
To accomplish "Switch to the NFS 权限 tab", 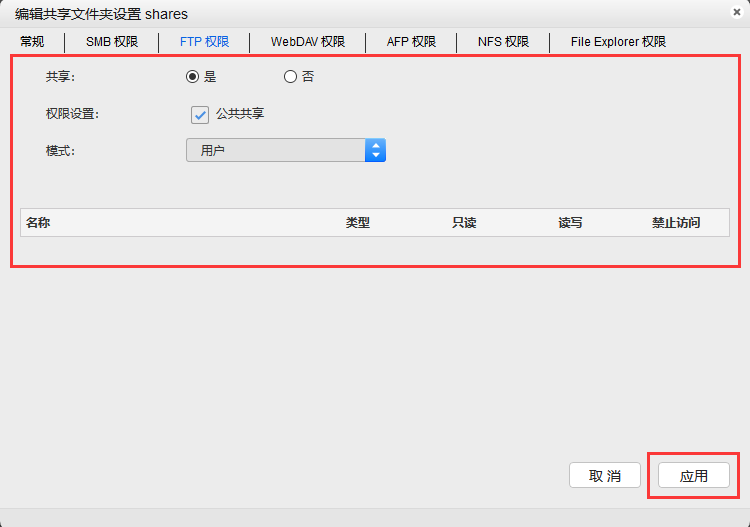I will pos(503,42).
